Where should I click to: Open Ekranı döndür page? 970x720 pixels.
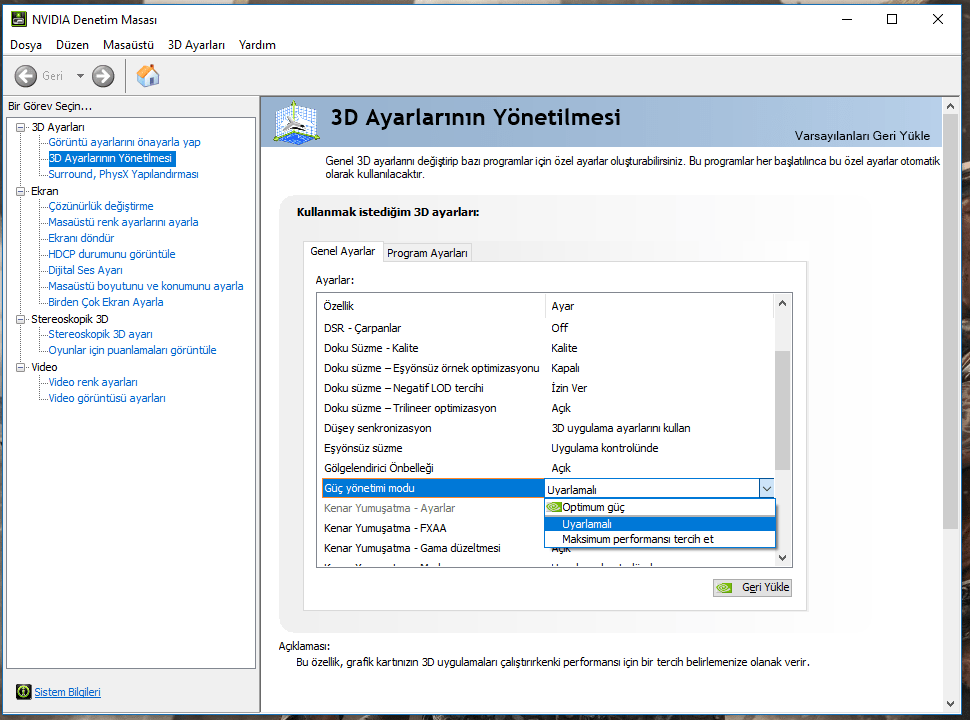click(81, 238)
